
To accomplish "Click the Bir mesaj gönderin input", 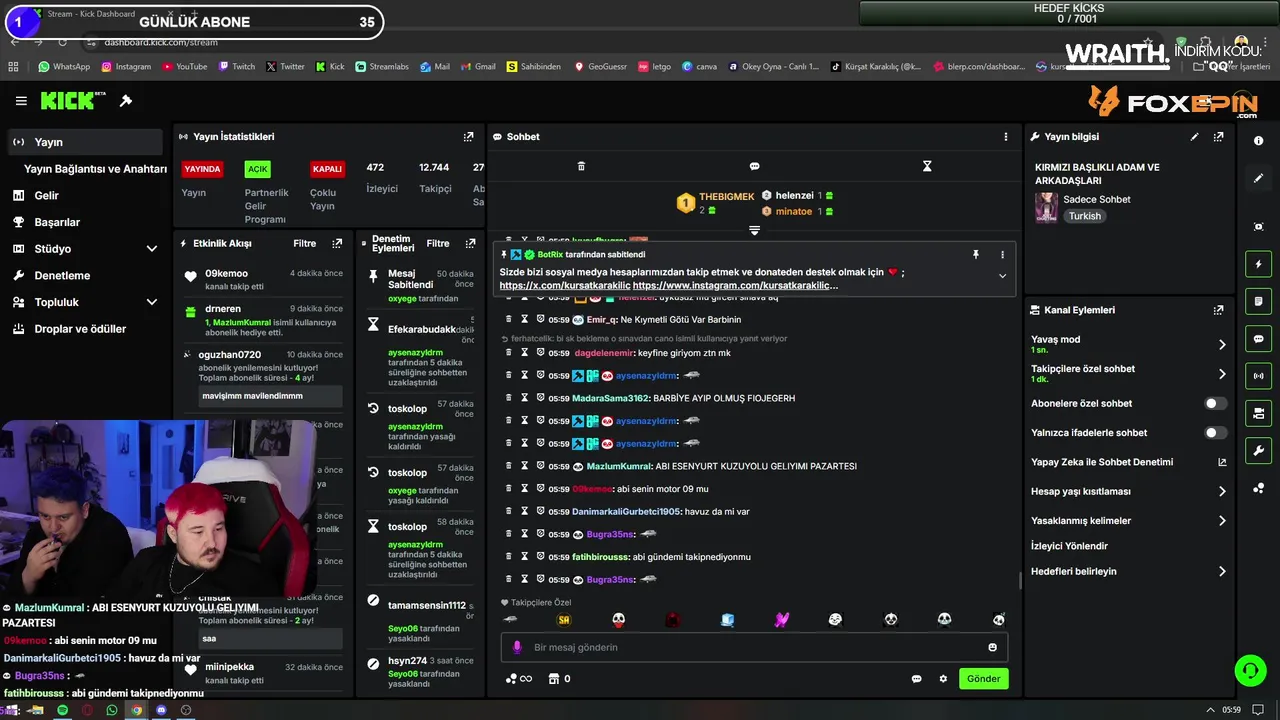I will (x=754, y=647).
